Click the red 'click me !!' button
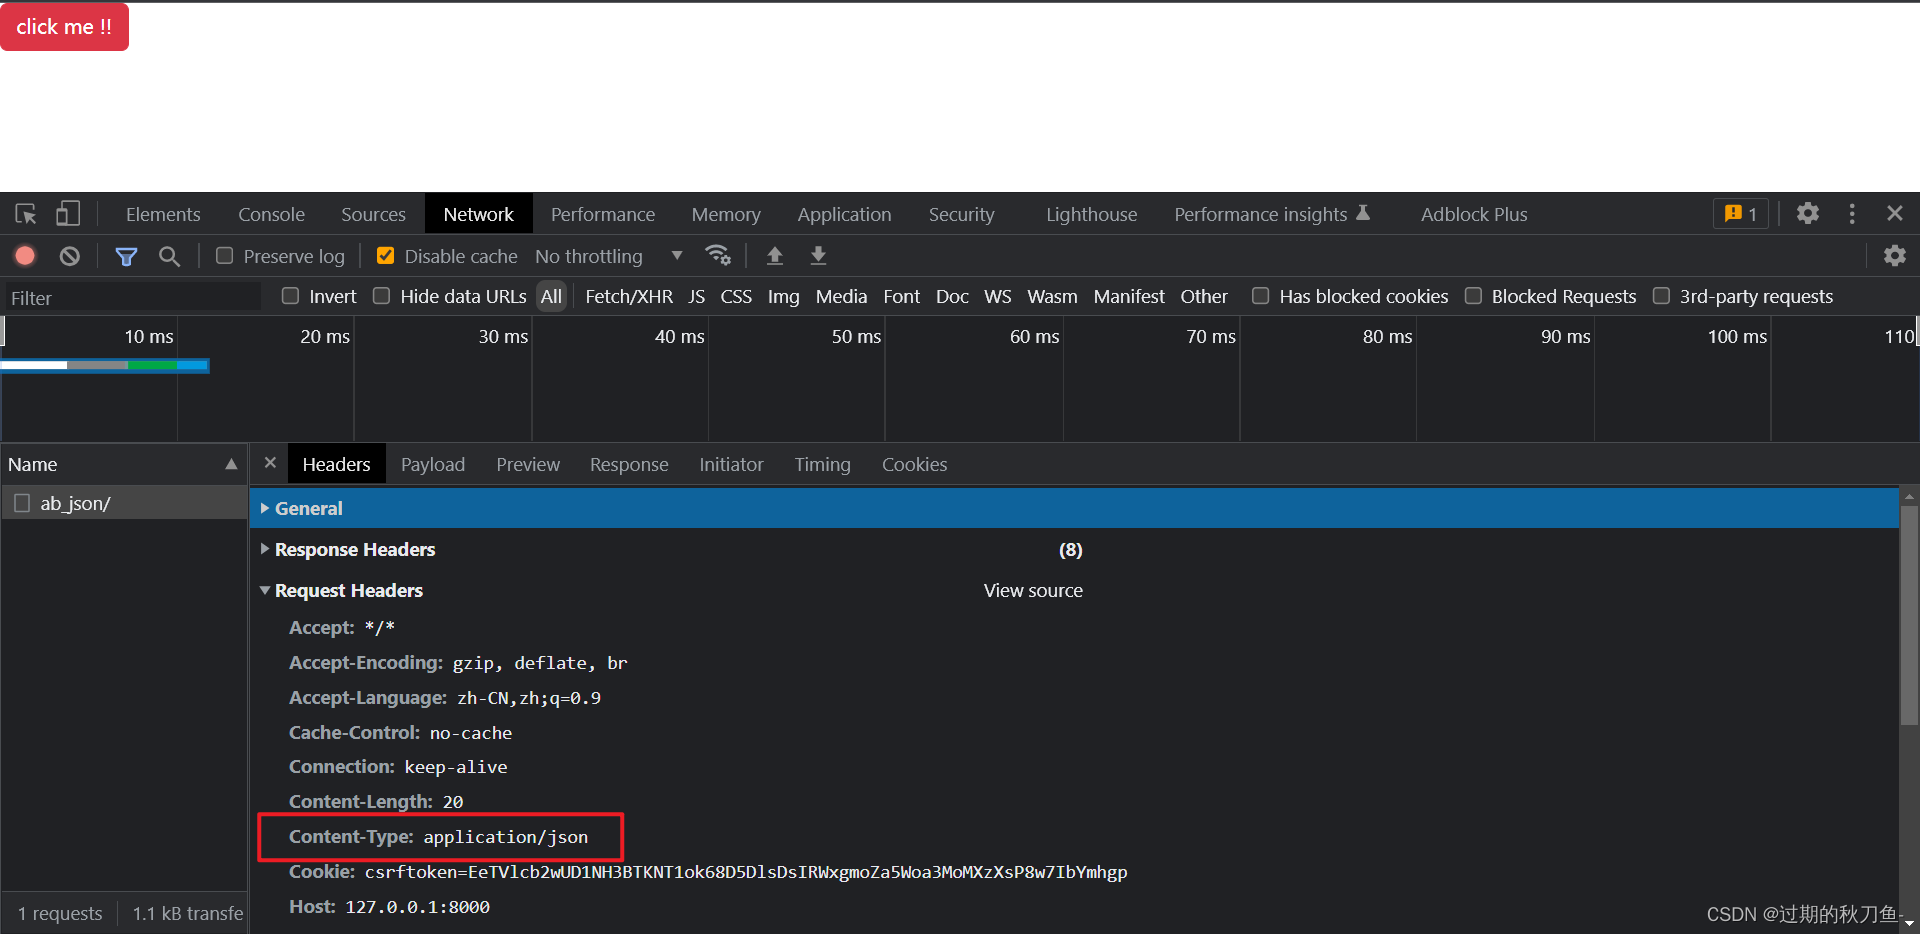The image size is (1920, 934). point(64,27)
